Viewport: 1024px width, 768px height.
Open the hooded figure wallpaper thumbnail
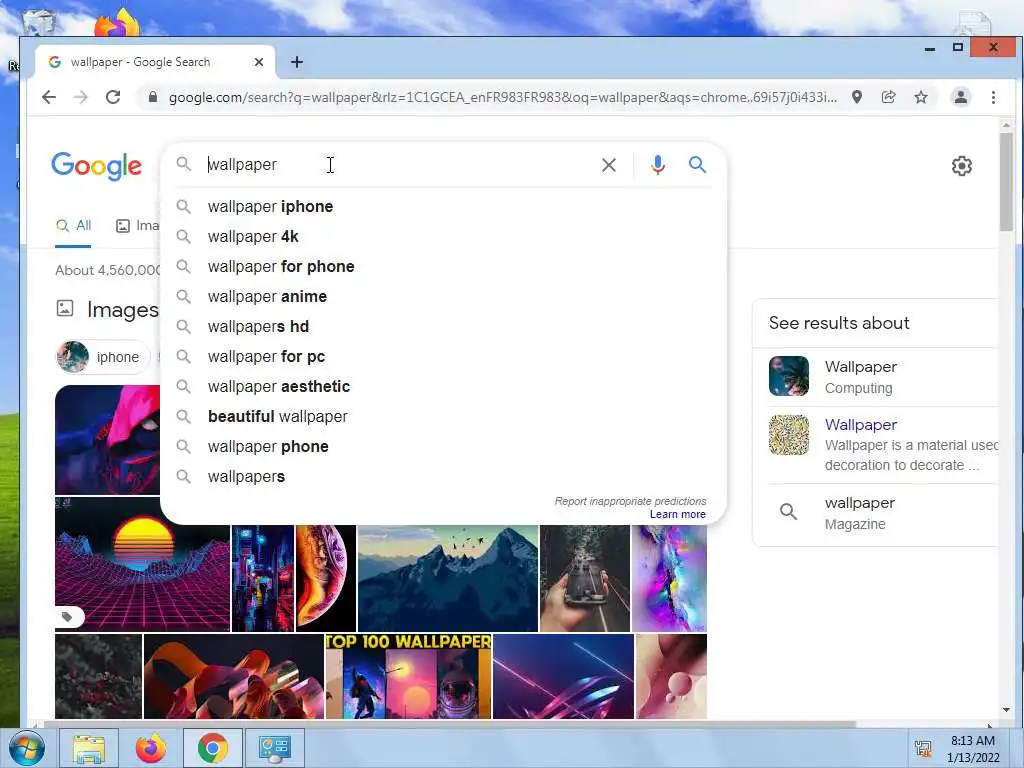click(107, 440)
